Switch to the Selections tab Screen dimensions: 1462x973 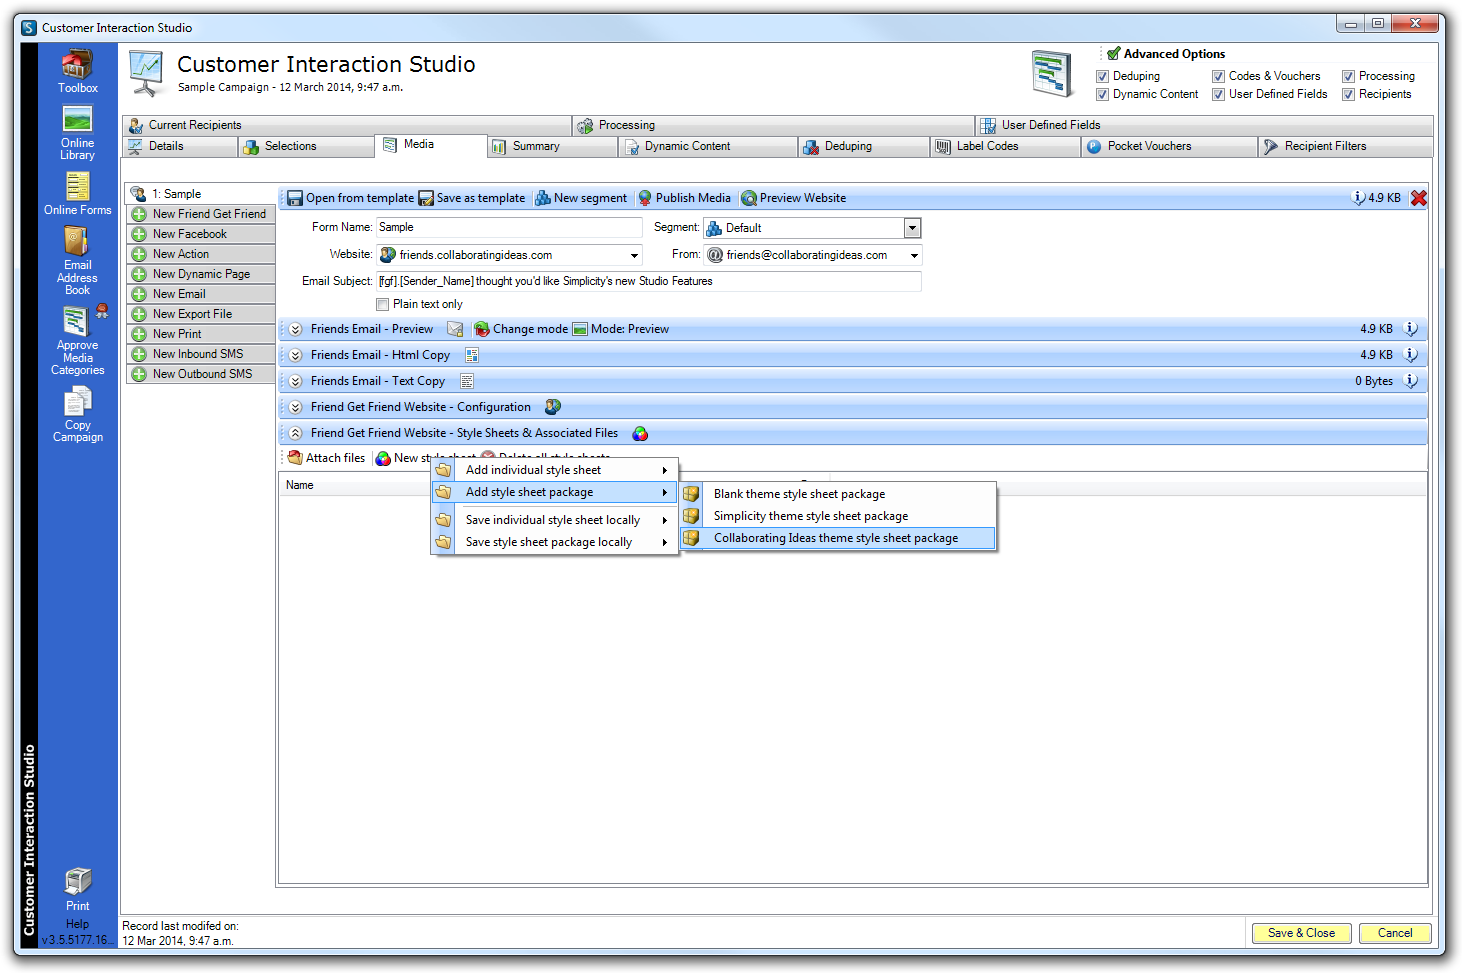[305, 146]
